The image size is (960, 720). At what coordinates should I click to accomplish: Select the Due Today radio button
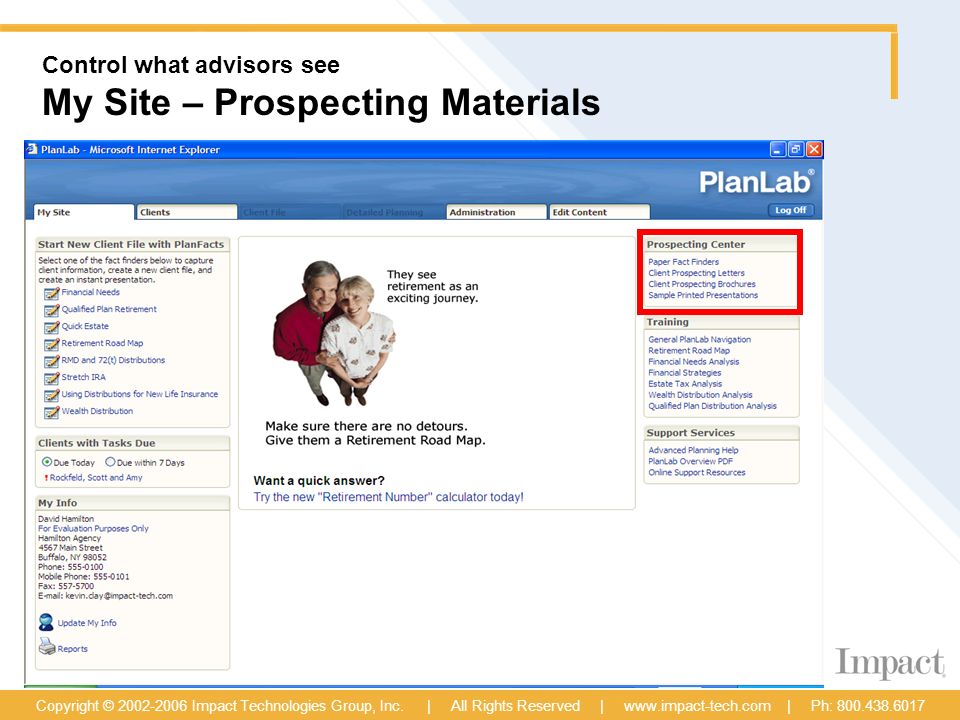[x=47, y=462]
